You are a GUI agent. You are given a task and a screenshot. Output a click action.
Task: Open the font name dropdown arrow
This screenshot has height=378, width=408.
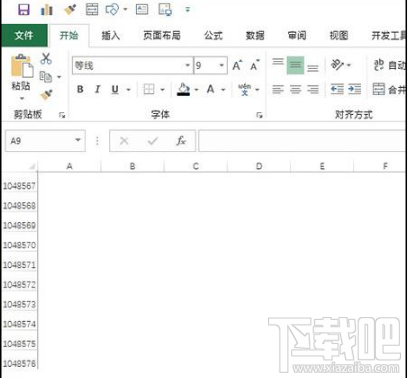pyautogui.click(x=188, y=65)
